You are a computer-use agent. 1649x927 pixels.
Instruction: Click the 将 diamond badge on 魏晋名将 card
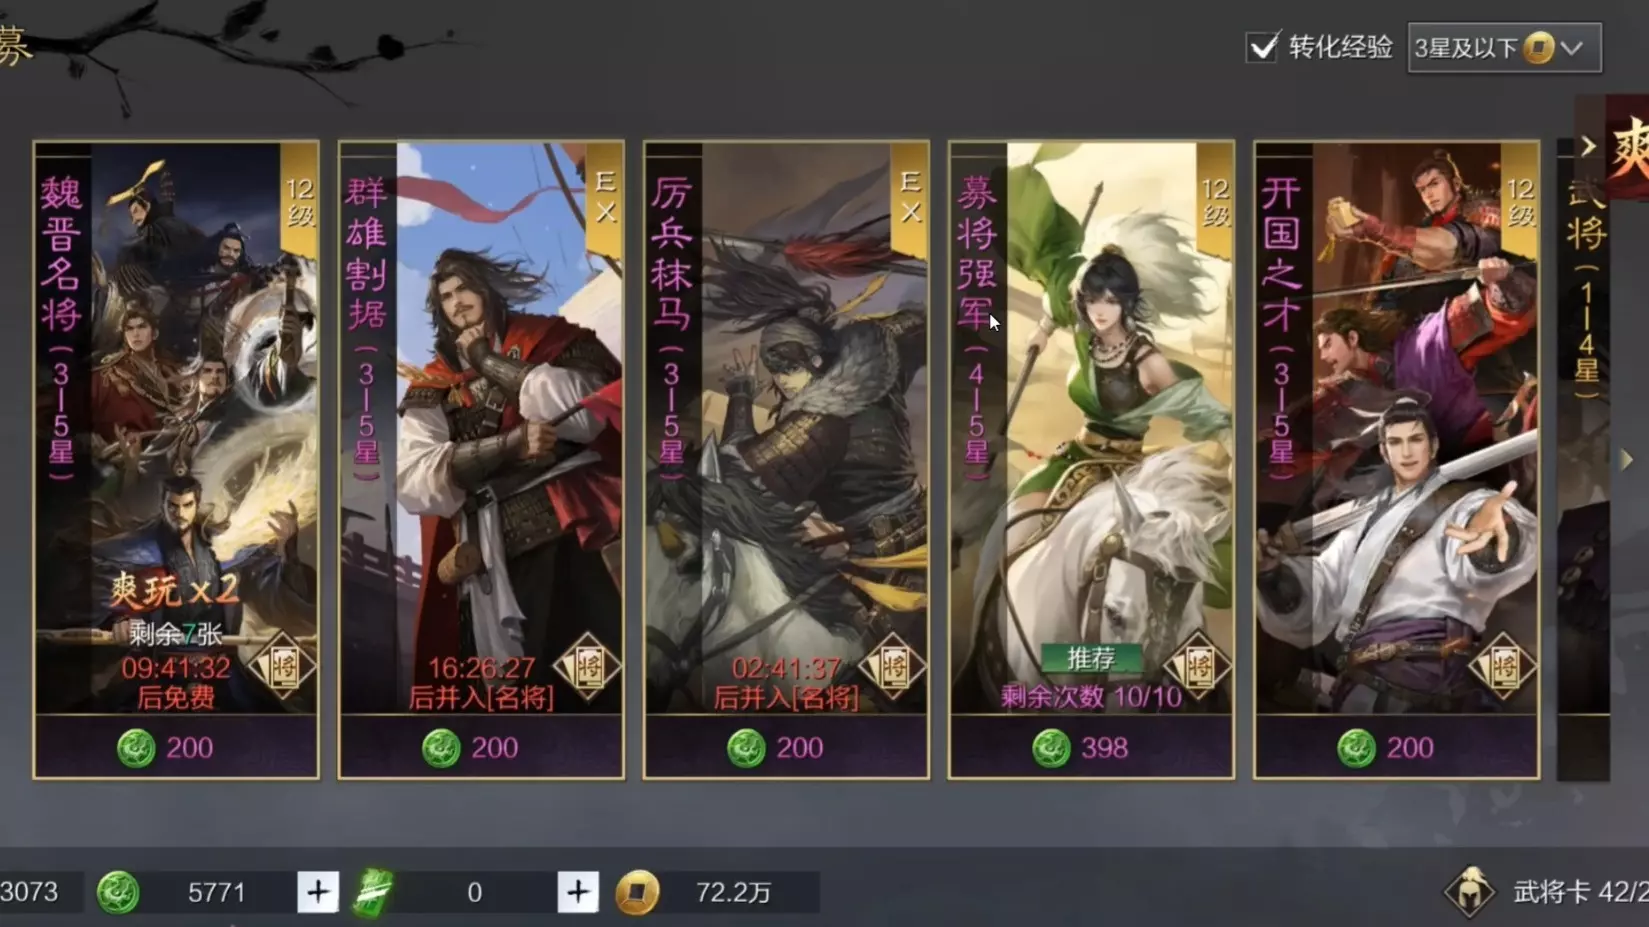[282, 665]
